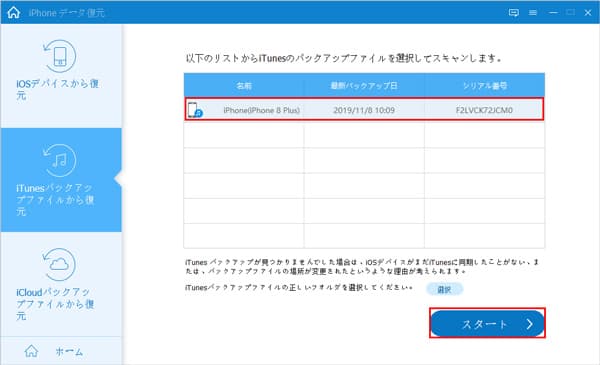Select iPhone(iPhone 8 Plus) backup name

[x=261, y=110]
